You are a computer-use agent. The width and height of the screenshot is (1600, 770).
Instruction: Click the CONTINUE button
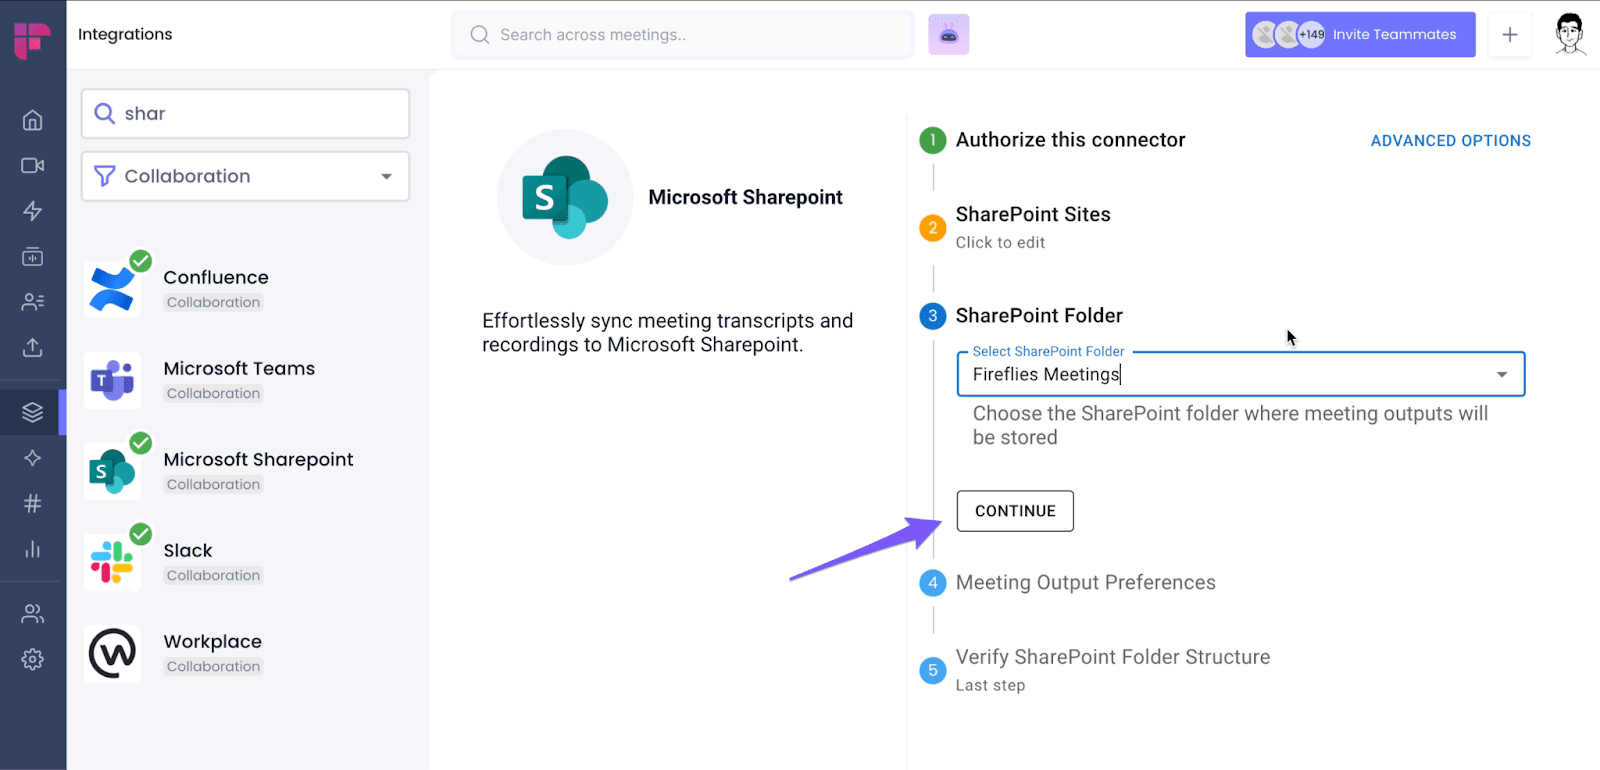[1015, 511]
